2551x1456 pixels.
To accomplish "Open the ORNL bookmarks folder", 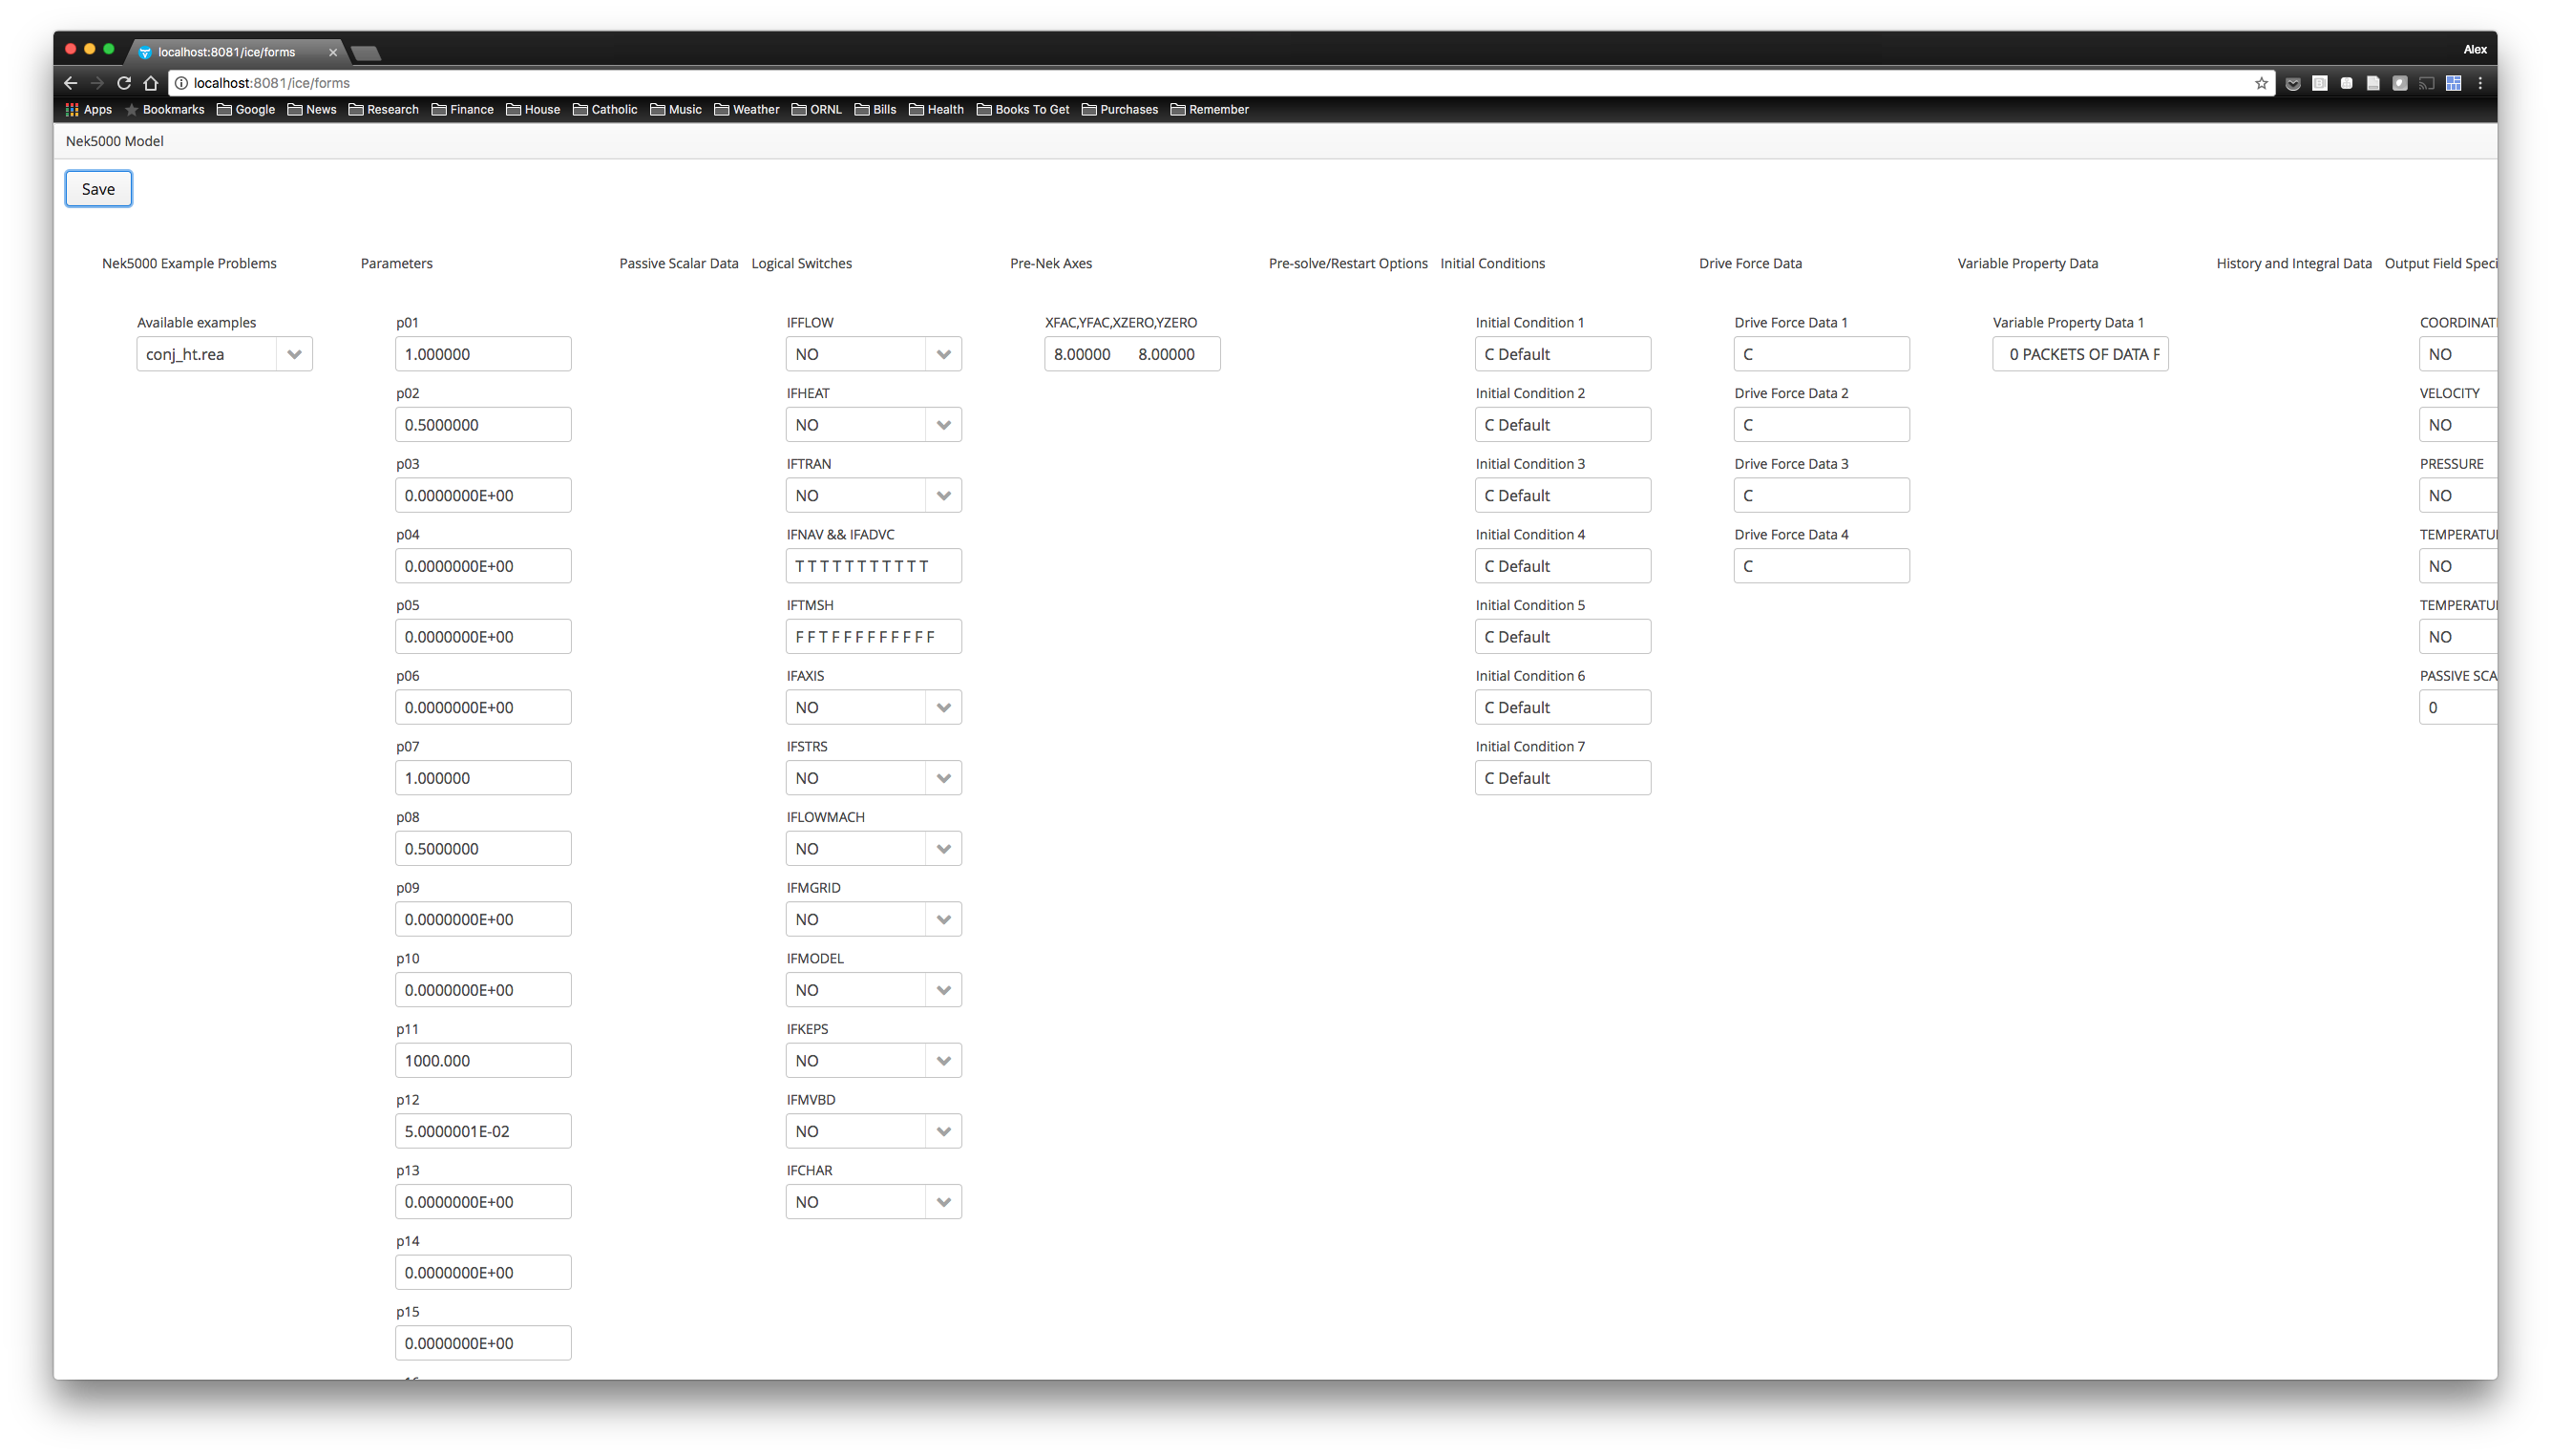I will coord(816,109).
